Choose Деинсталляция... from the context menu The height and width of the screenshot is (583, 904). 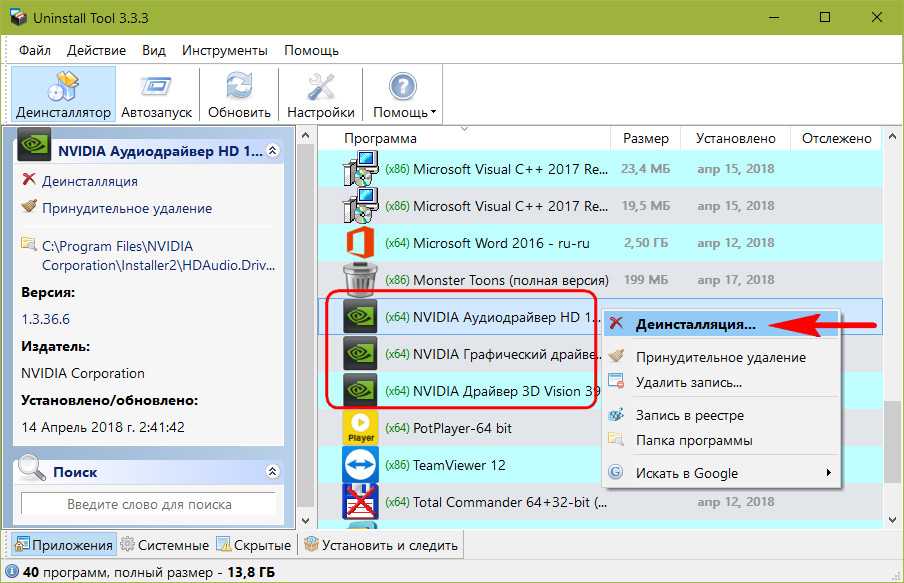[695, 325]
